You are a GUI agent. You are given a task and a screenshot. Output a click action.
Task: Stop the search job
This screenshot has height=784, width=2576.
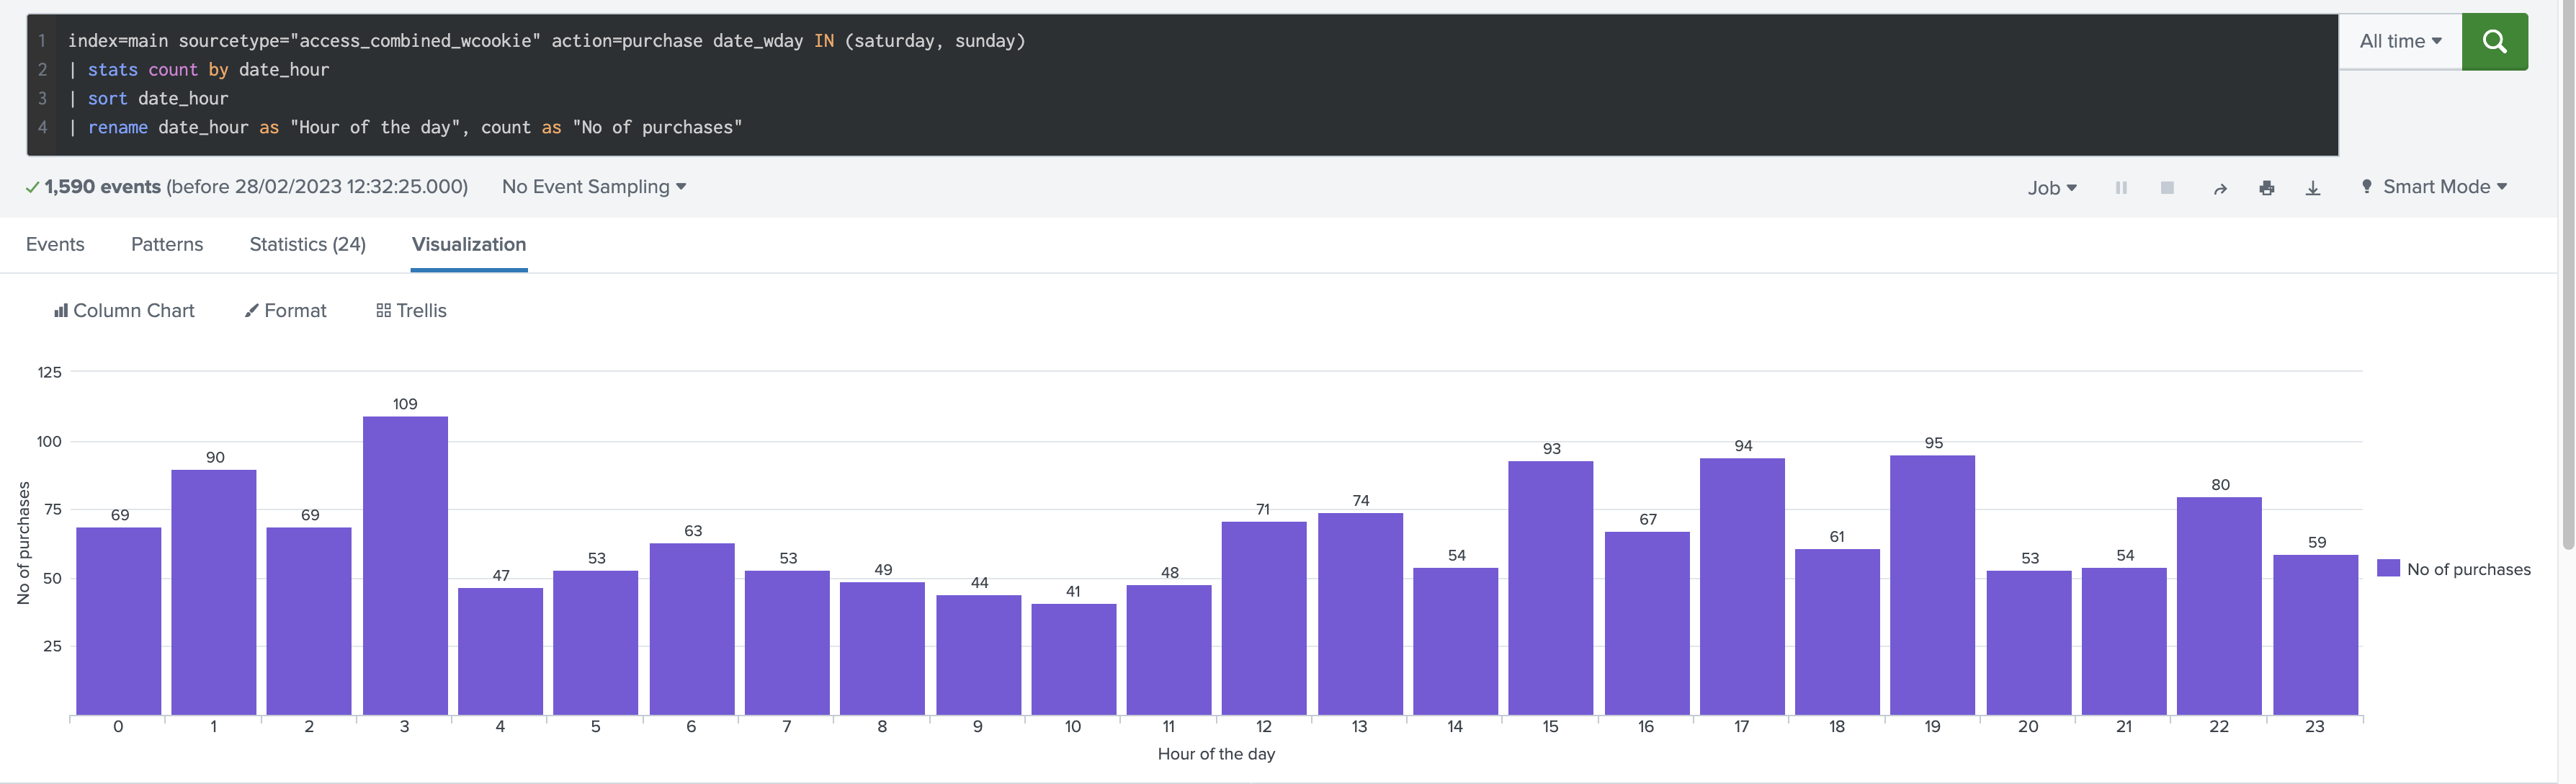coord(2167,187)
